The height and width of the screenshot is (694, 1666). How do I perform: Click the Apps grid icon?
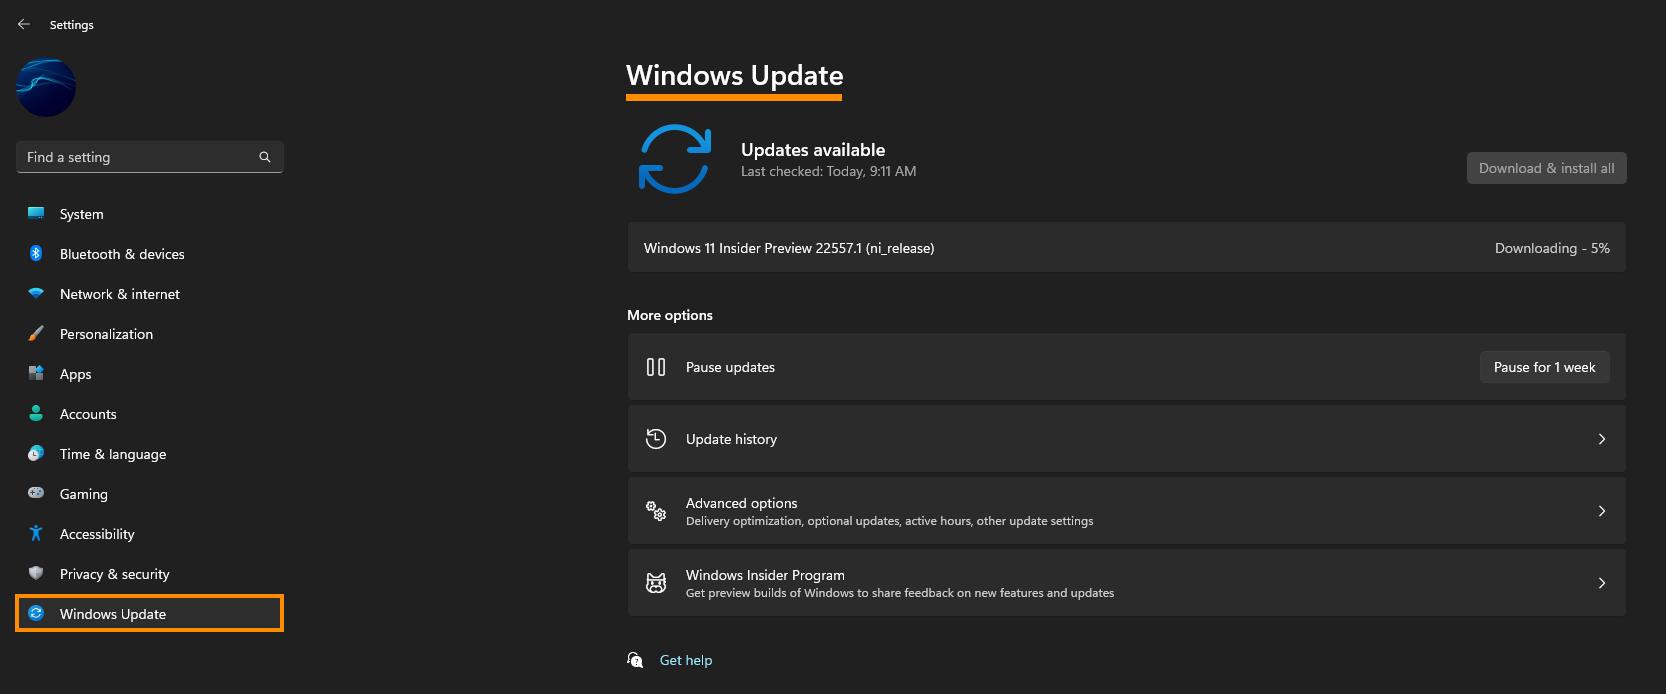pos(36,373)
